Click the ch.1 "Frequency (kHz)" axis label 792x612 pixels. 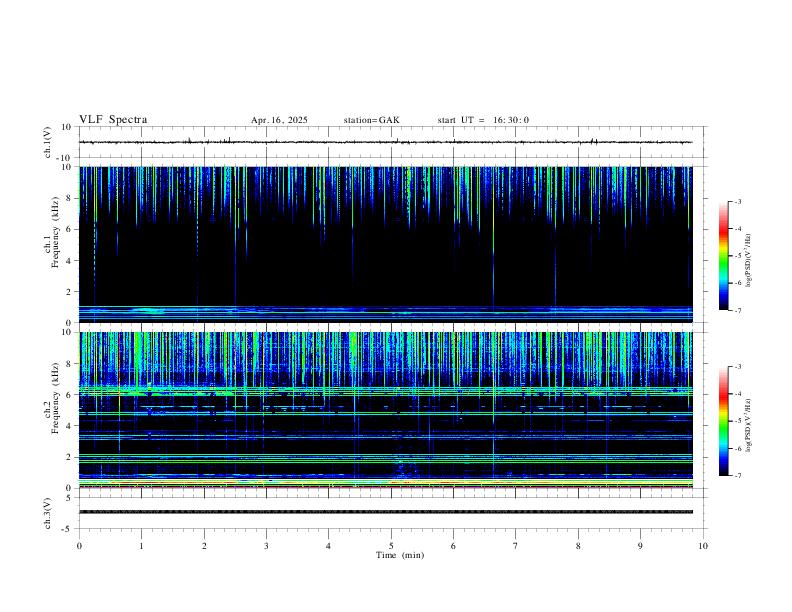tap(55, 232)
